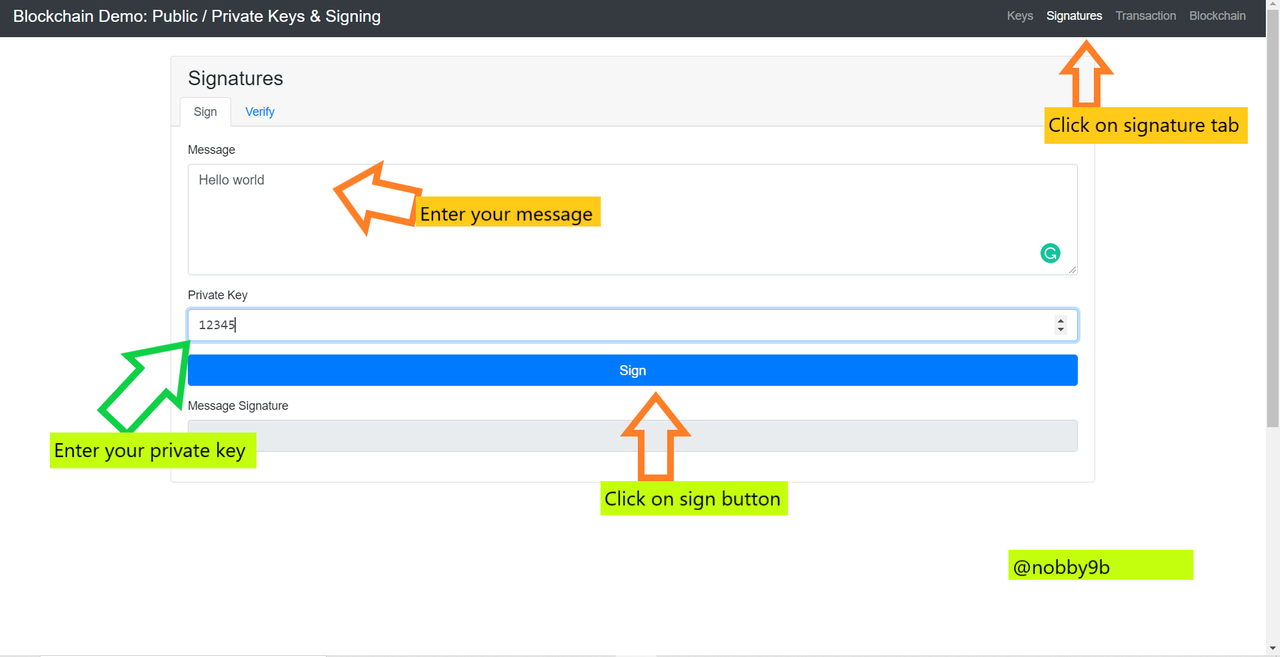
Task: Select the Sign tab
Action: (x=205, y=112)
